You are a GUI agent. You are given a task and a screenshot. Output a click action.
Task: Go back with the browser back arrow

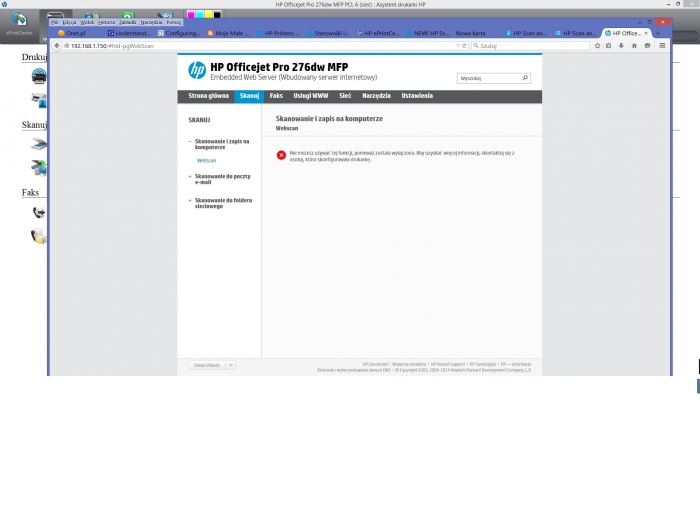pyautogui.click(x=57, y=46)
